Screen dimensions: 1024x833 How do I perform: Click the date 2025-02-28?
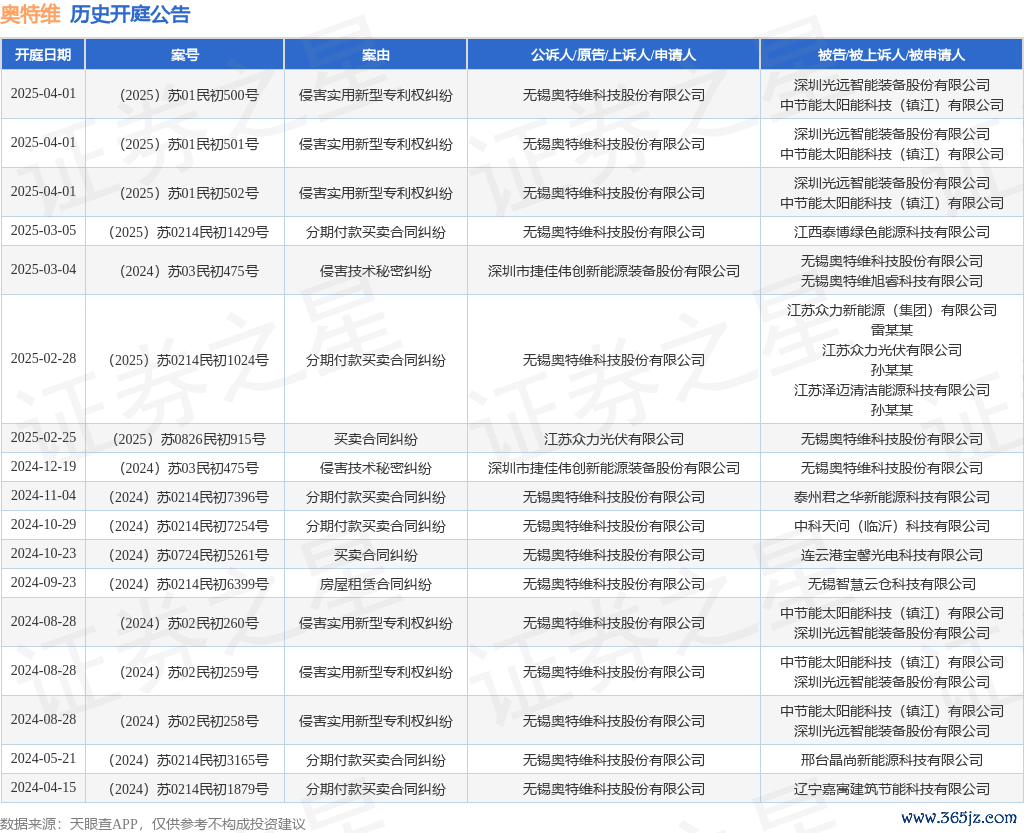pyautogui.click(x=43, y=358)
